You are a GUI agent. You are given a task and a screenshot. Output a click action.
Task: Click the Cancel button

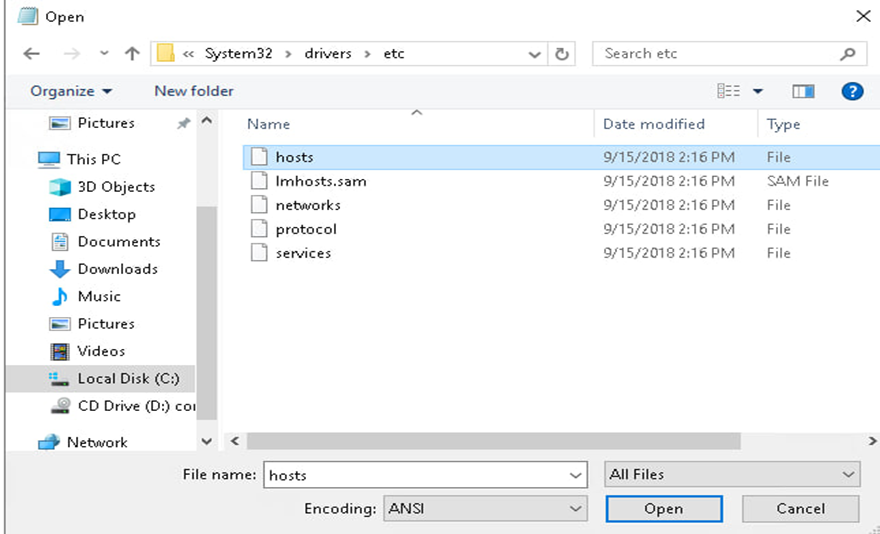coord(800,509)
